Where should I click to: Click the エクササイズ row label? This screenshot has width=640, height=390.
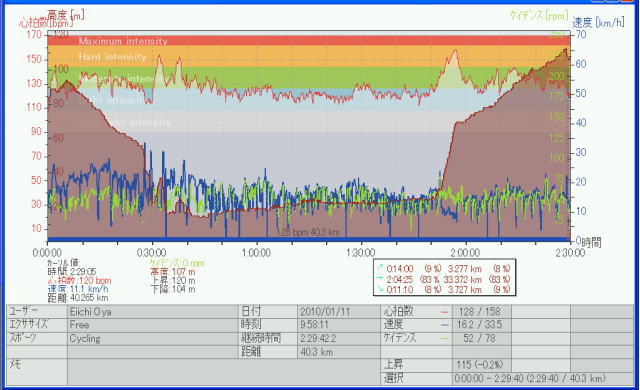coord(28,325)
